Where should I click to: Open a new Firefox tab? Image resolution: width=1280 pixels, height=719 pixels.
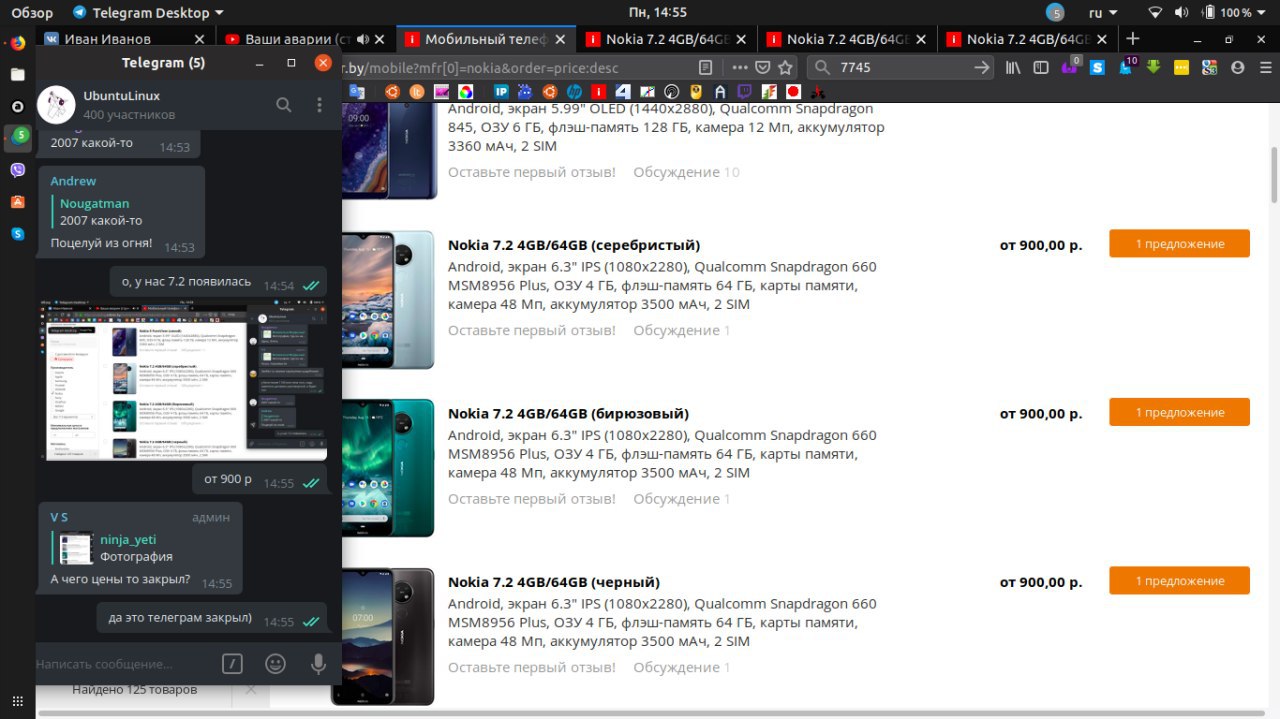pyautogui.click(x=1133, y=39)
